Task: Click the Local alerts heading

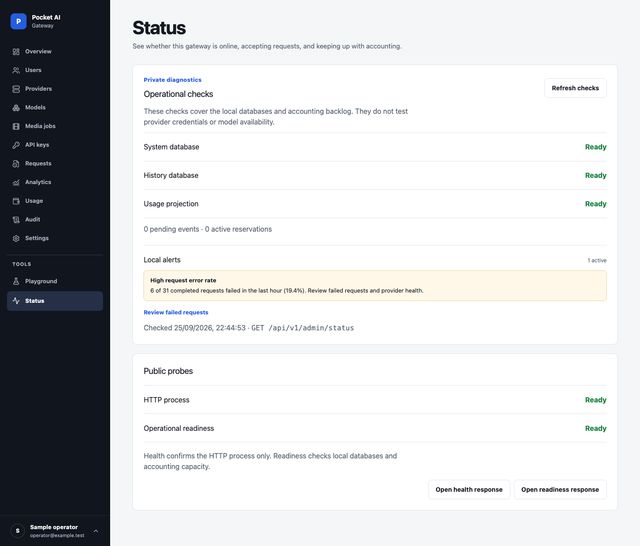Action: pos(162,260)
